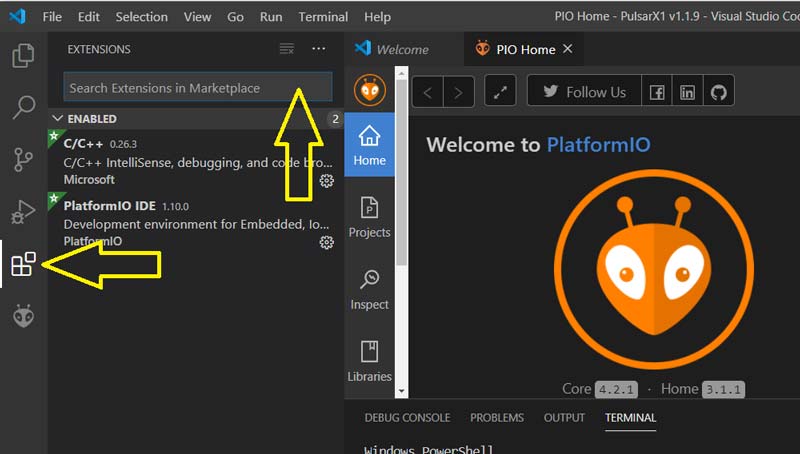Open the File menu
The height and width of the screenshot is (454, 800).
coord(52,17)
